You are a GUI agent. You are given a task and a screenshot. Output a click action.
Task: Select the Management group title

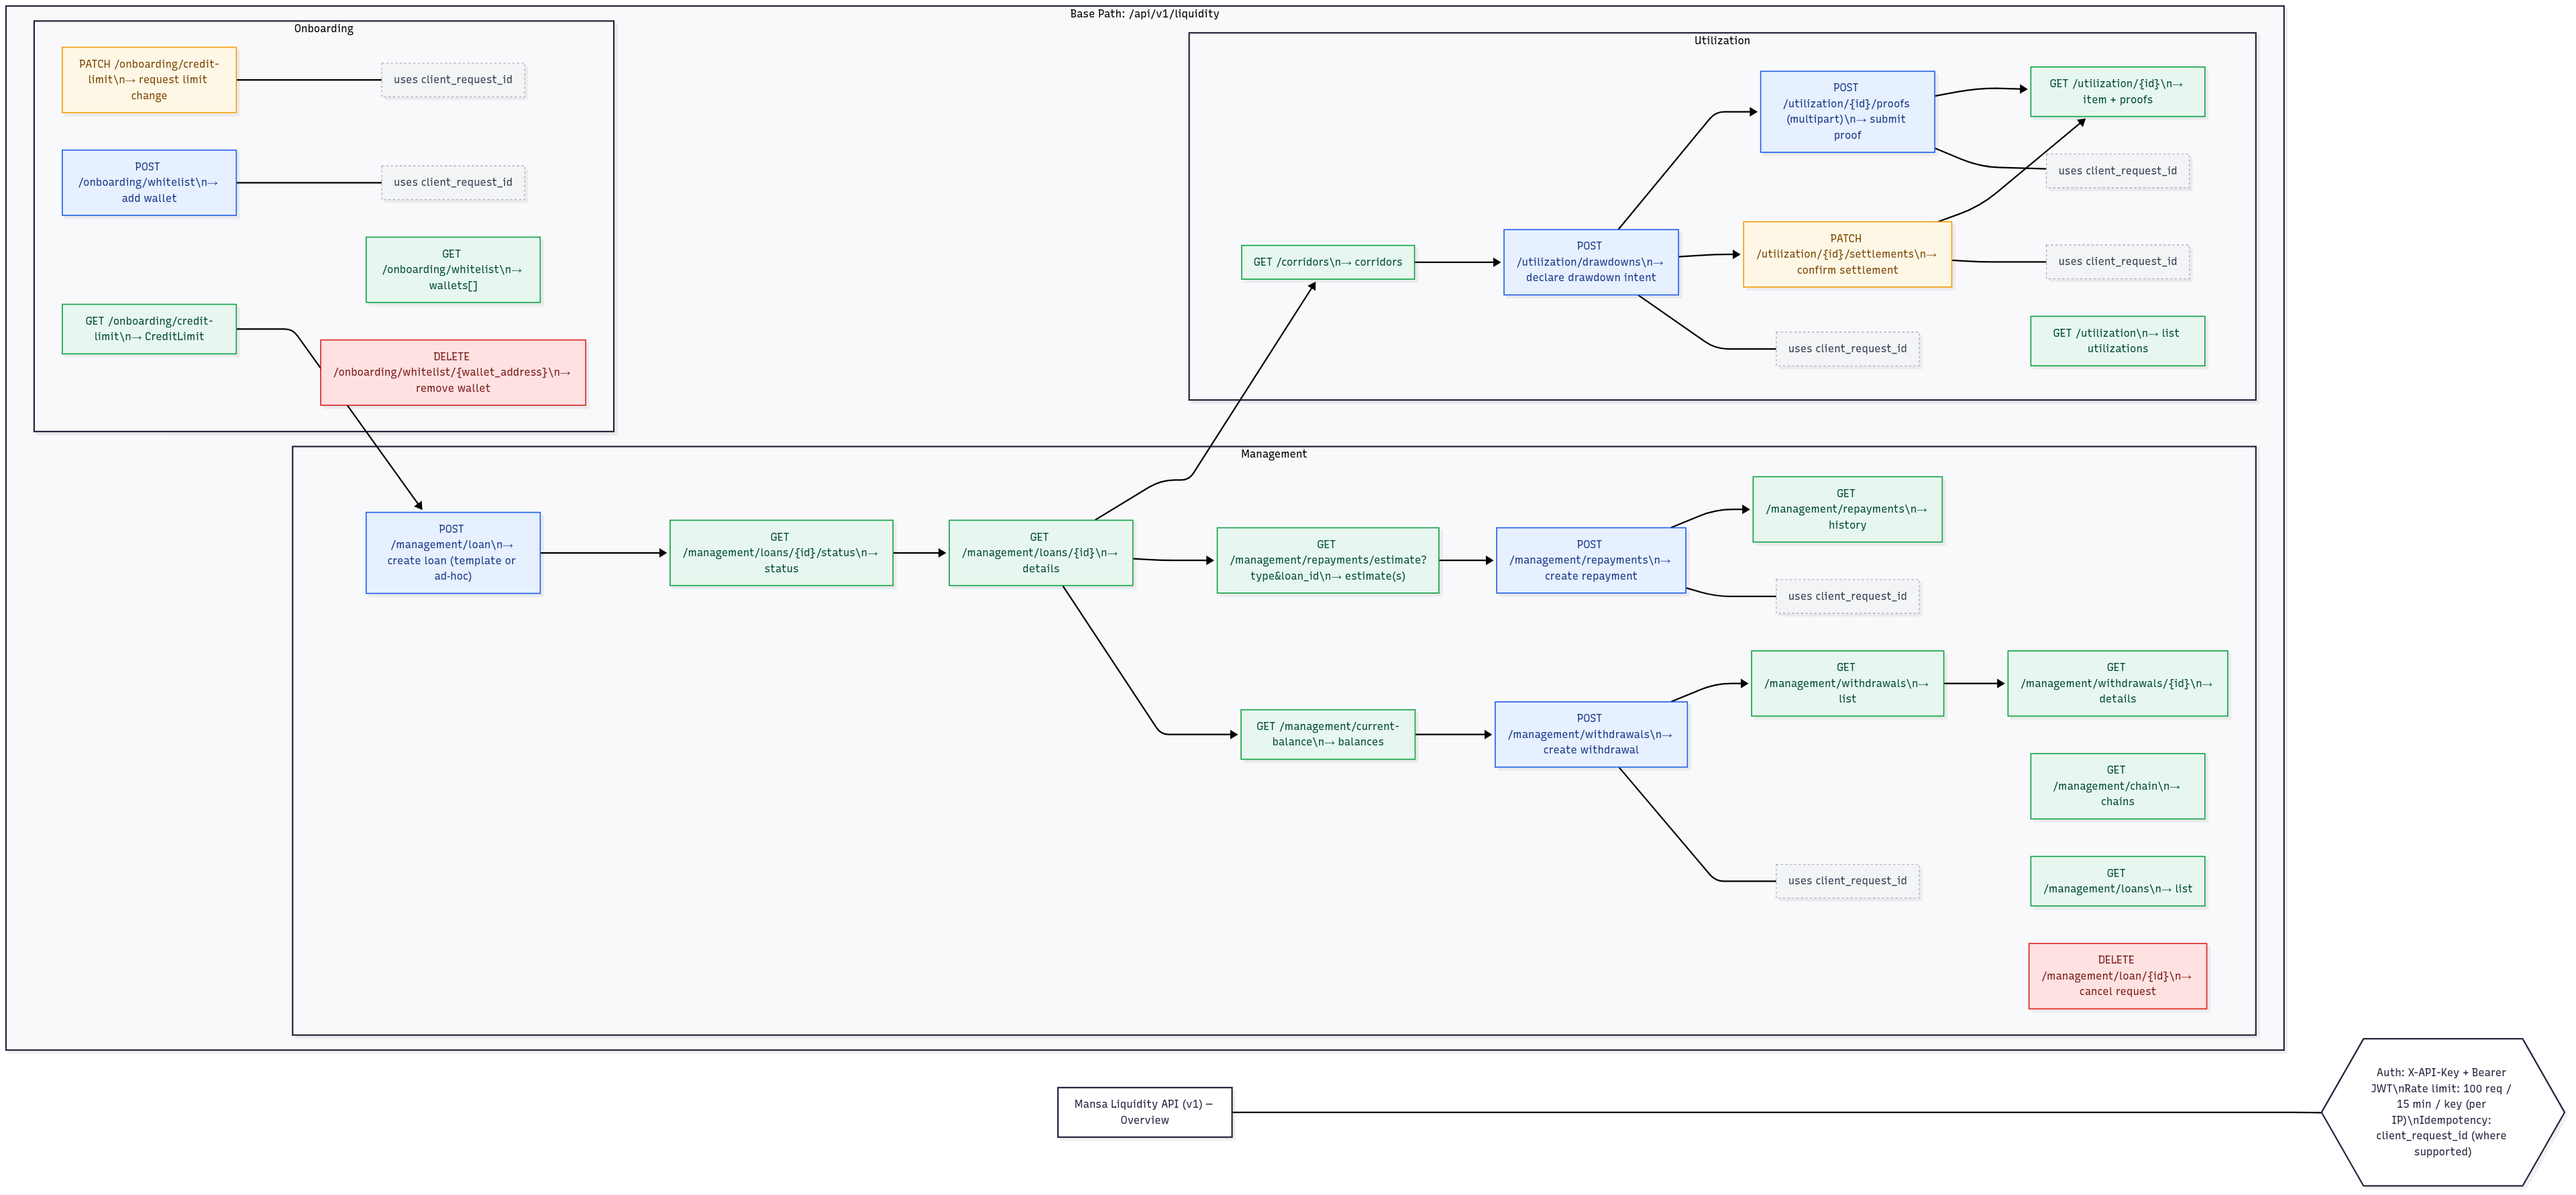coord(1273,454)
